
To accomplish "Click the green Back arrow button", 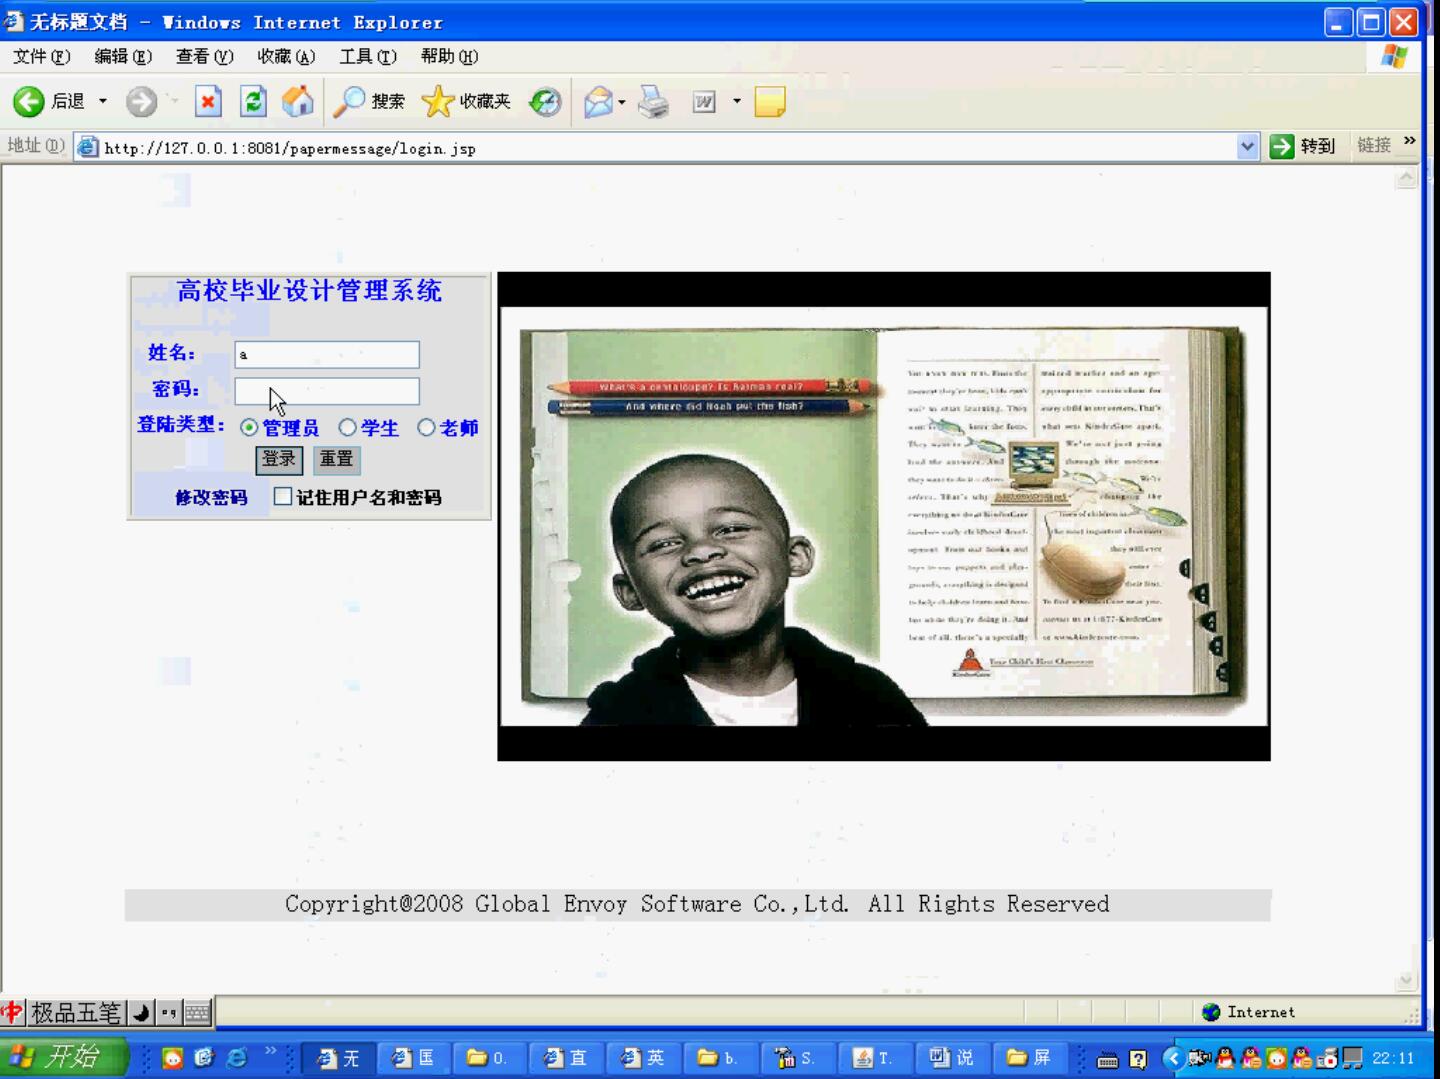I will point(29,101).
